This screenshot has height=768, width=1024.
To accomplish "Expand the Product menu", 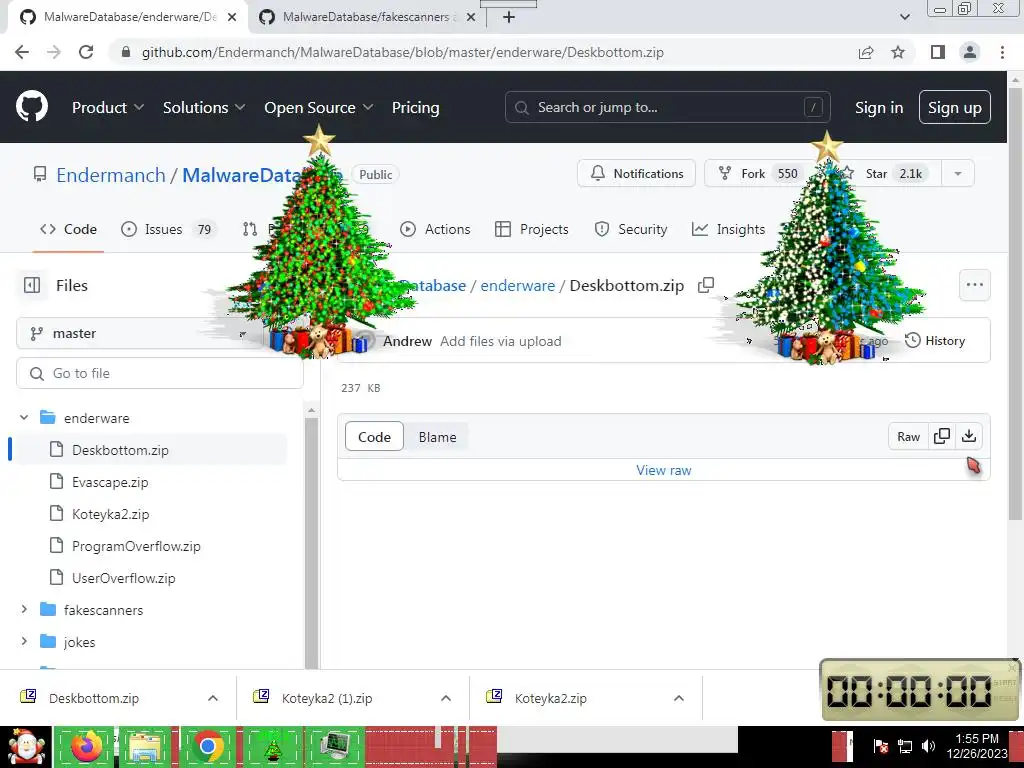I will tap(108, 107).
